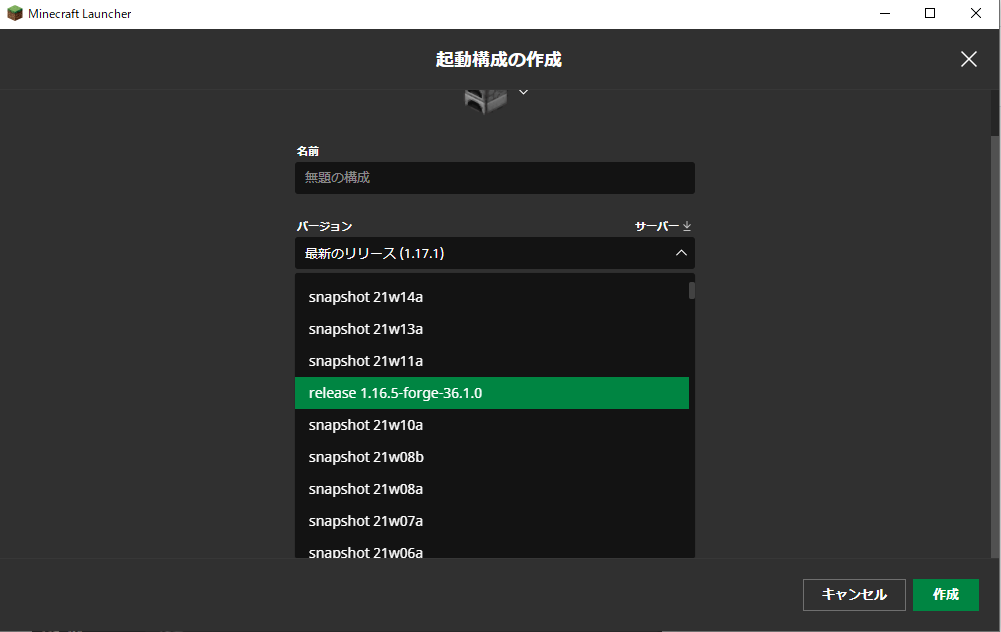Click the 名前 text field
1001x632 pixels.
pyautogui.click(x=495, y=177)
